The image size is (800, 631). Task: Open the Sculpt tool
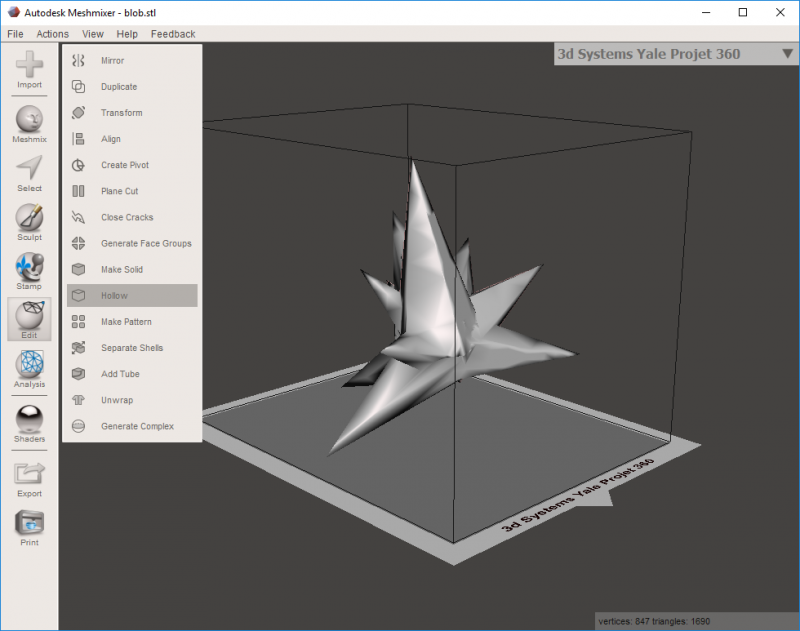tap(29, 222)
